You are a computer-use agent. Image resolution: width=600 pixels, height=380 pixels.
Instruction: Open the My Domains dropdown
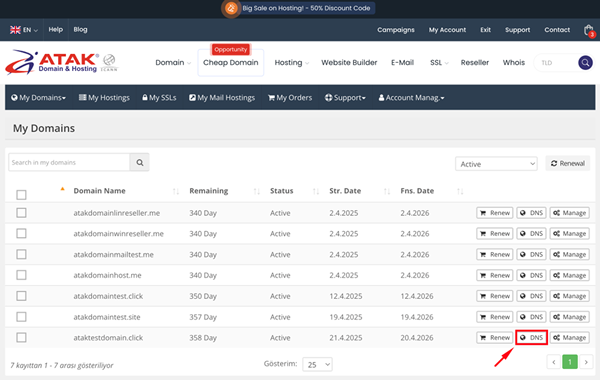[x=39, y=98]
